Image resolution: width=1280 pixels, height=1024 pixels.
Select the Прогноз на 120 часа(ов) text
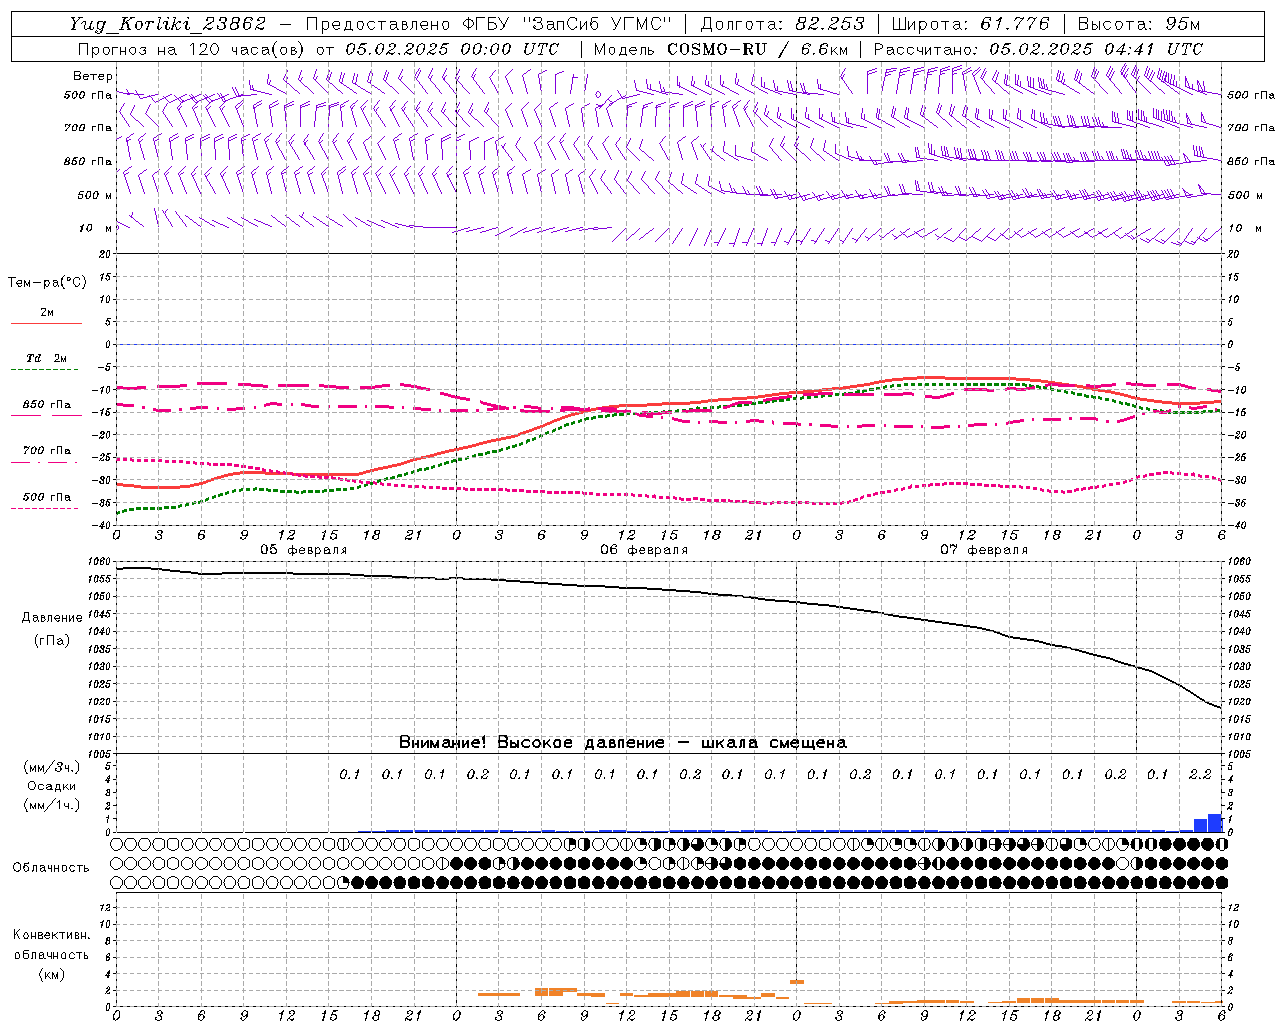(x=192, y=49)
